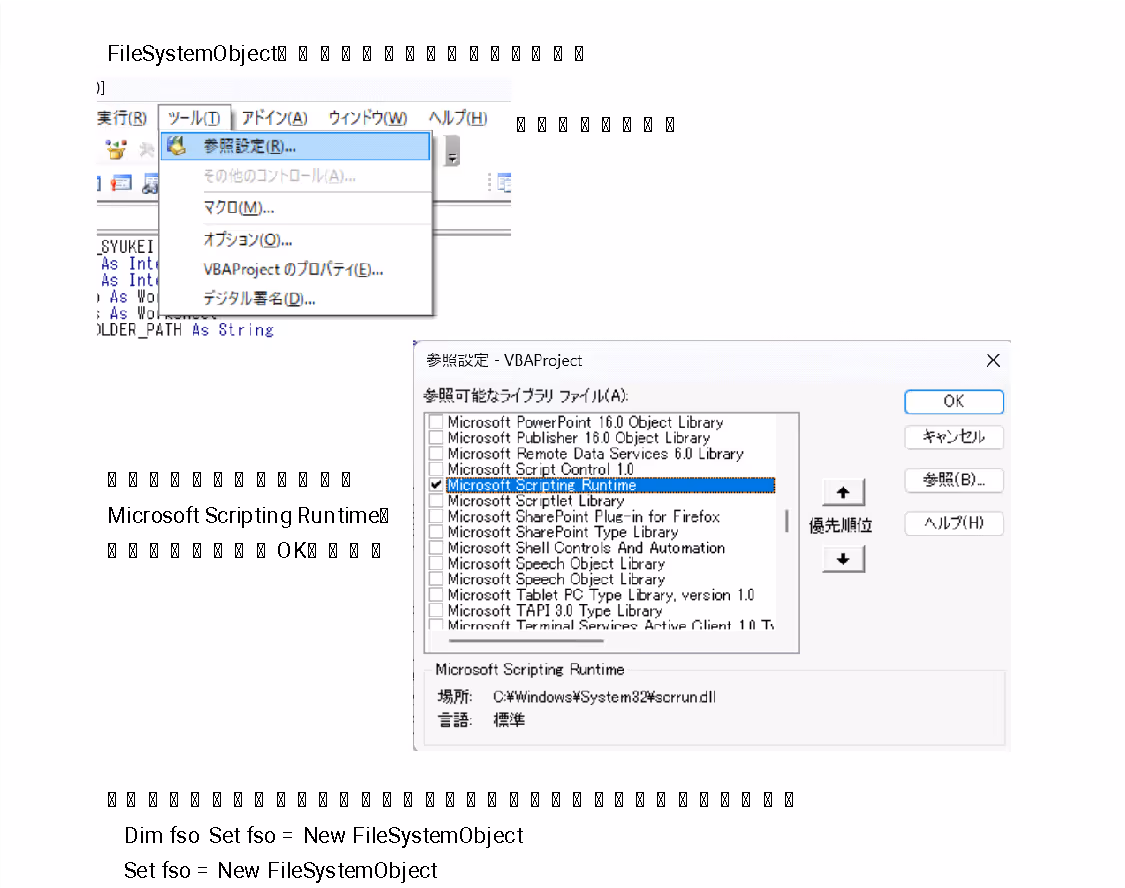The width and height of the screenshot is (1125, 888).
Task: Click instruction text 'Microsoft Scripting Runtime'
Action: click(x=243, y=516)
